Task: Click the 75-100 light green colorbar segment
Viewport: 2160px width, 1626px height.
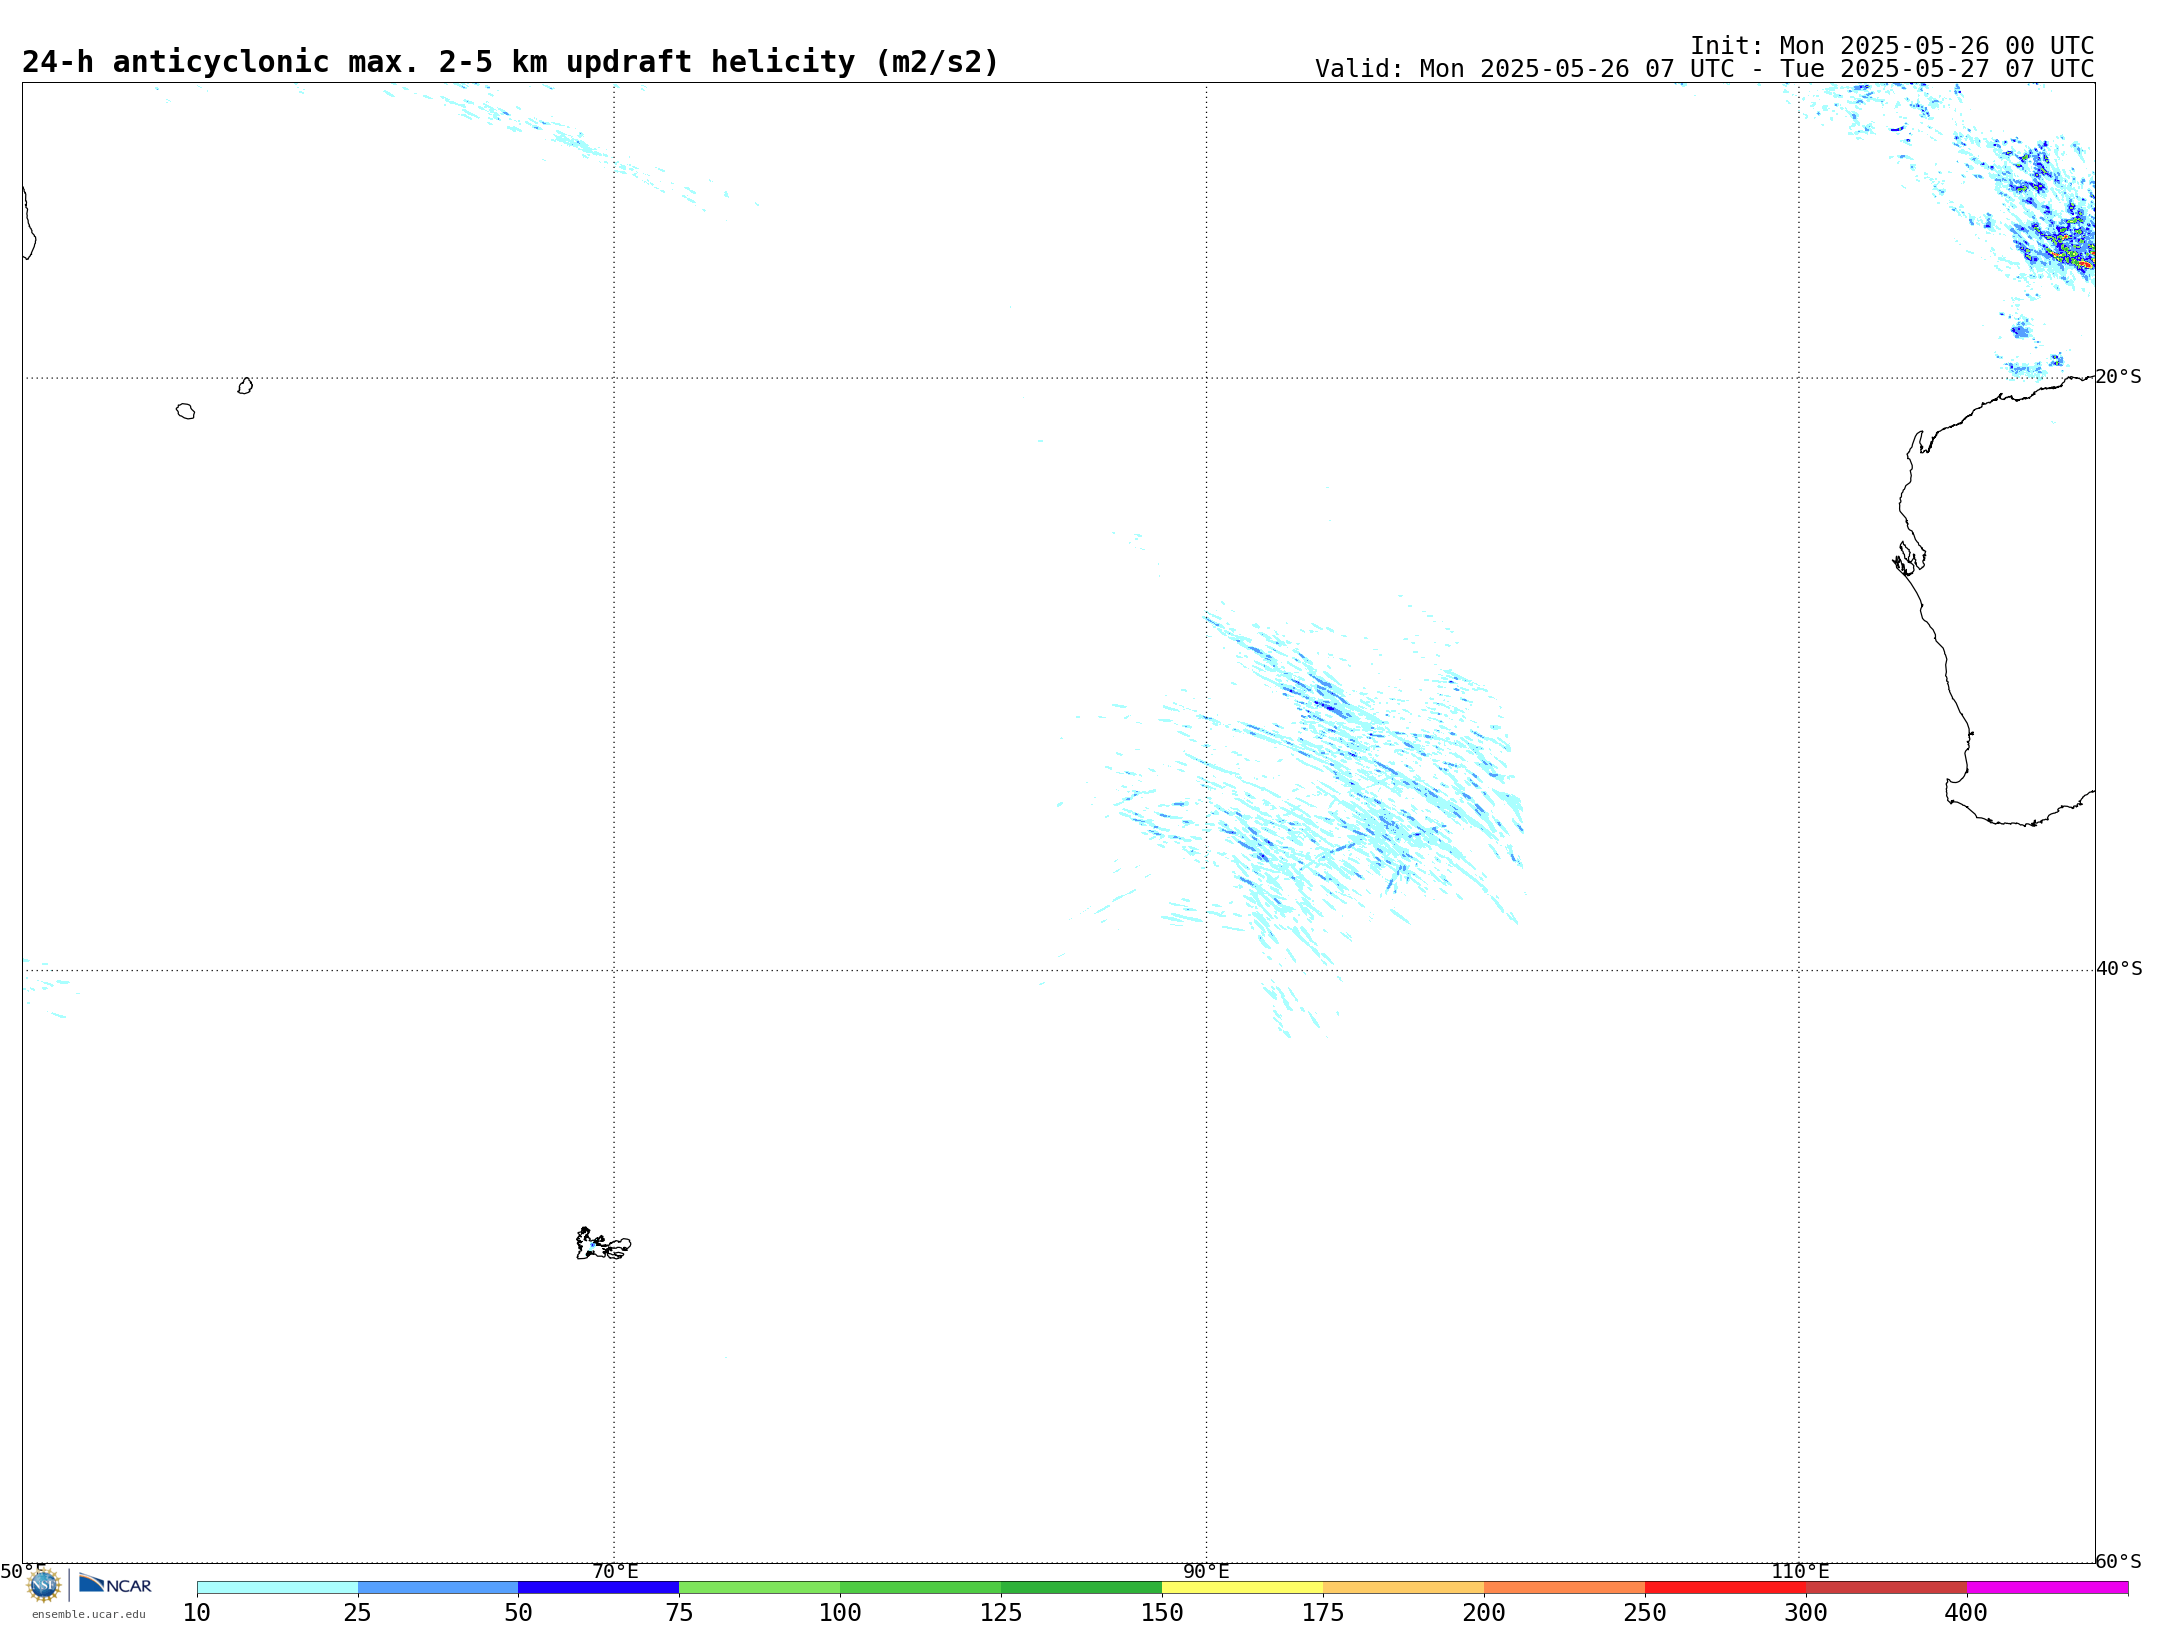Action: coord(760,1588)
